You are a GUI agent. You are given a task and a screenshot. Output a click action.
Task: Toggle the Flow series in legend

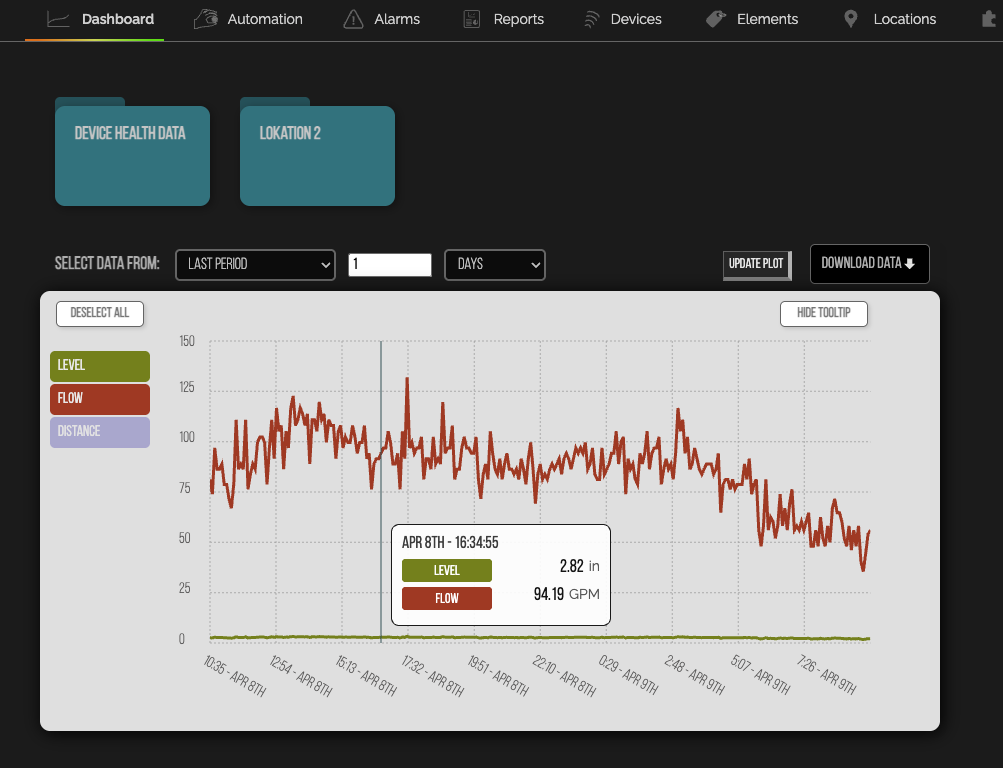(100, 399)
